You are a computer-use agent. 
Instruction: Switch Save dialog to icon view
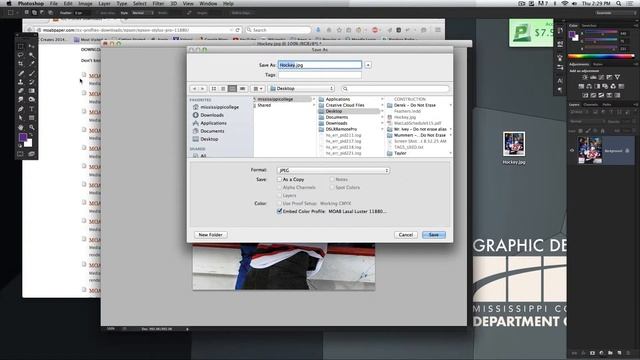pyautogui.click(x=213, y=89)
